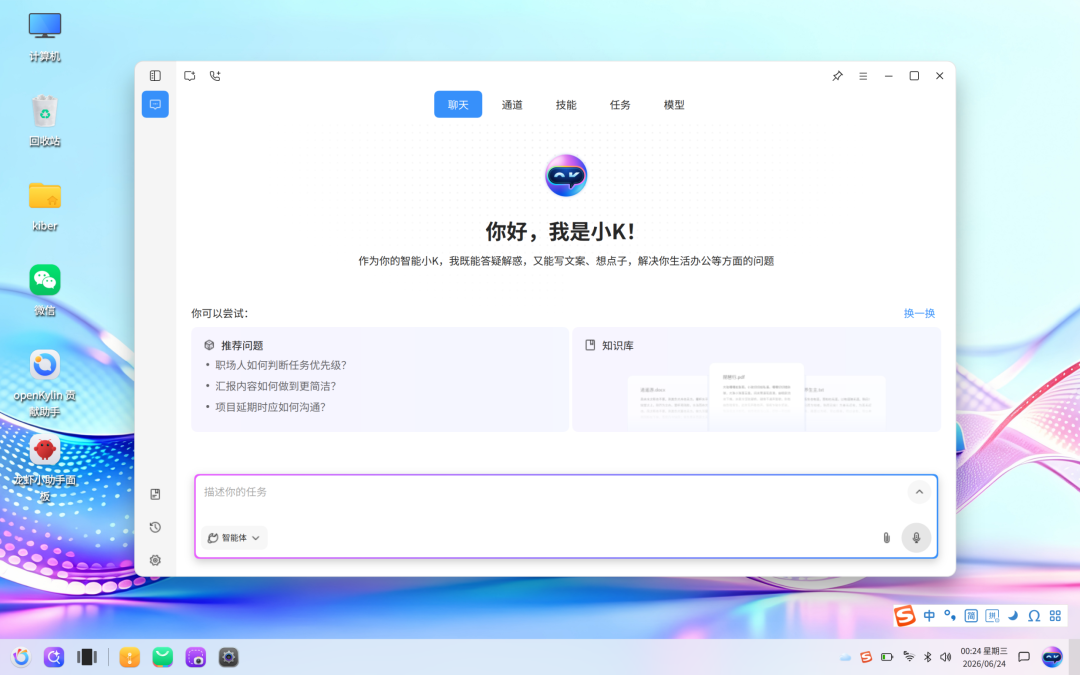Open the purple screenshot taskbar icon
The image size is (1080, 675).
[196, 657]
